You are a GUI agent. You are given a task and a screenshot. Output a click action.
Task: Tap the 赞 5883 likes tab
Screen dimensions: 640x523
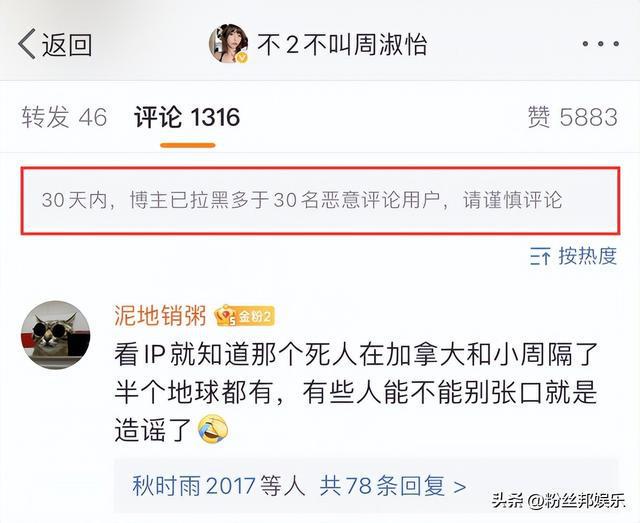[573, 117]
